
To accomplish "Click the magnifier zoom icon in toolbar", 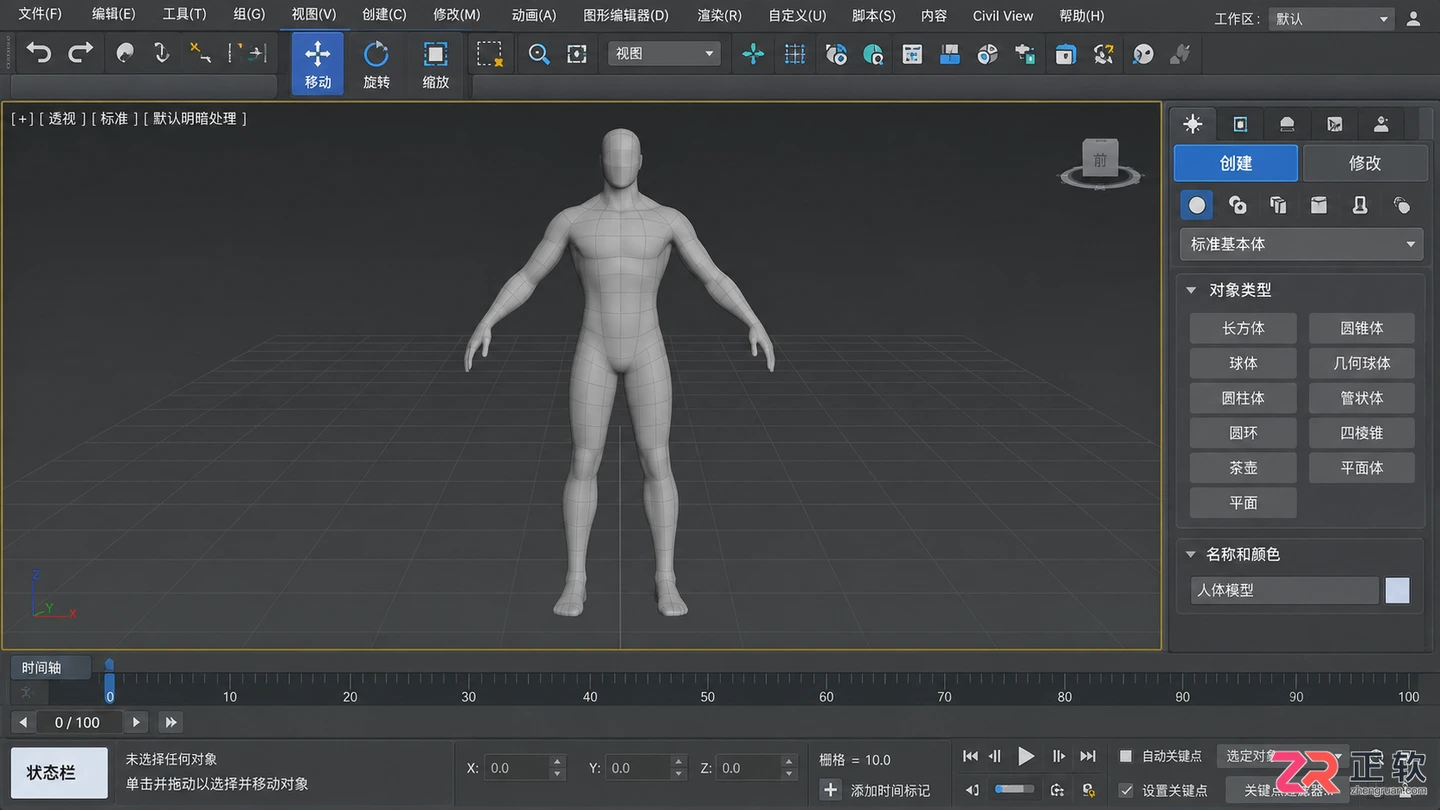I will tap(539, 54).
